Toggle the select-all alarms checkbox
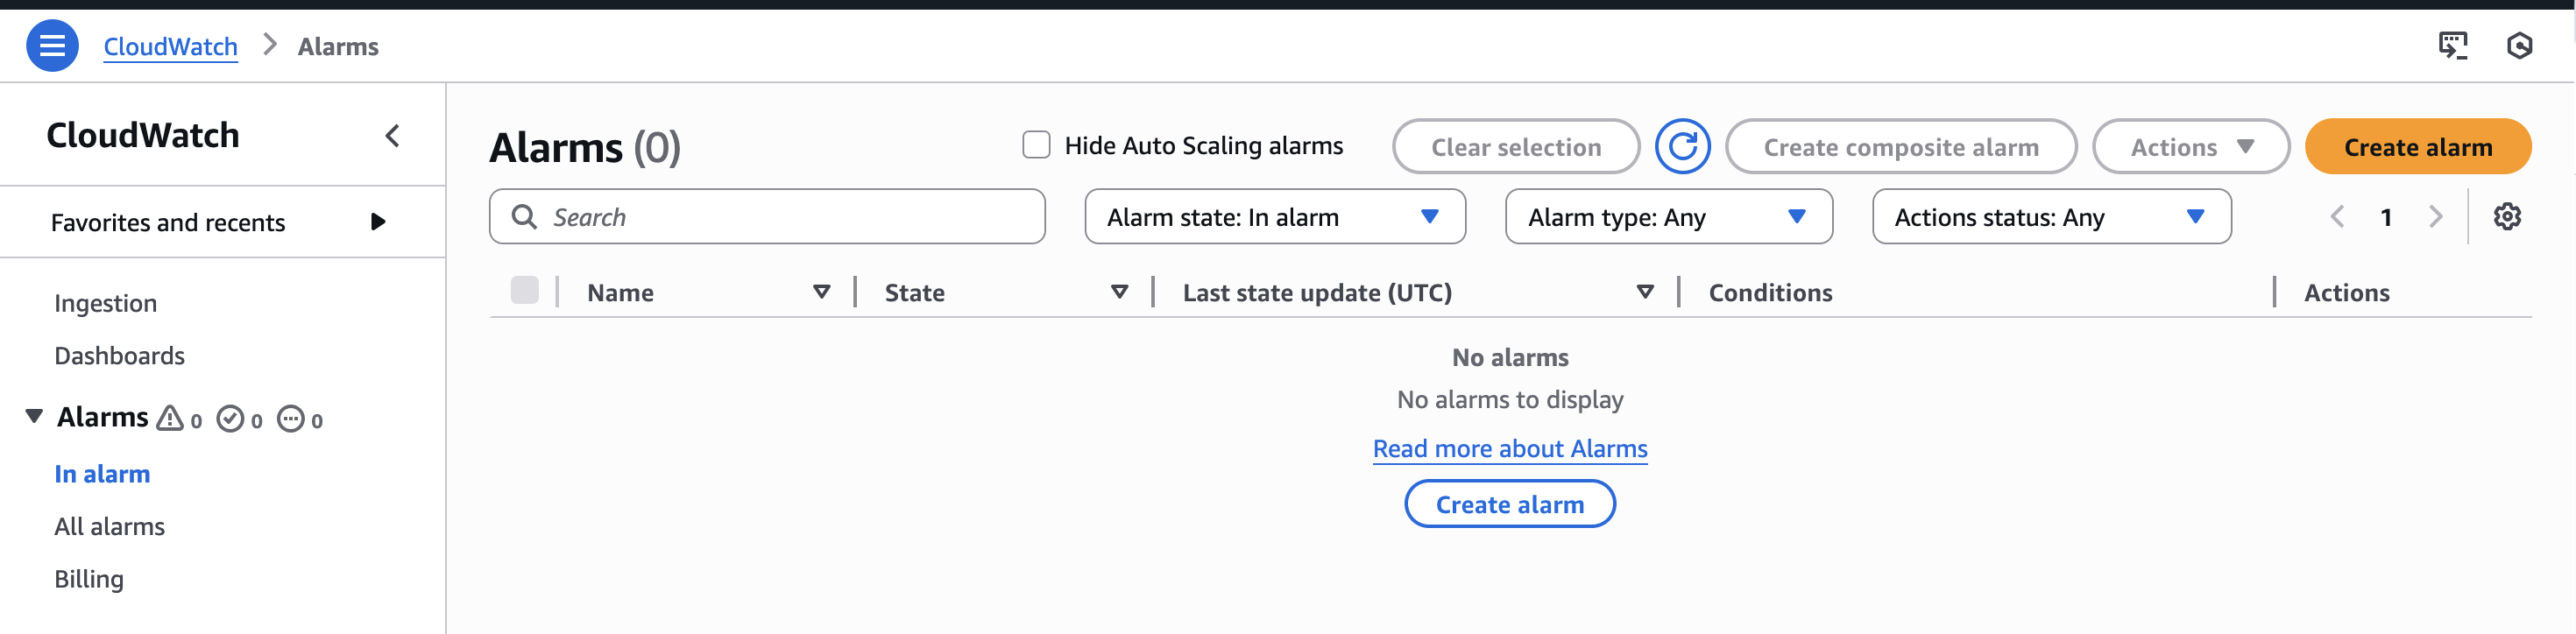 coord(524,291)
